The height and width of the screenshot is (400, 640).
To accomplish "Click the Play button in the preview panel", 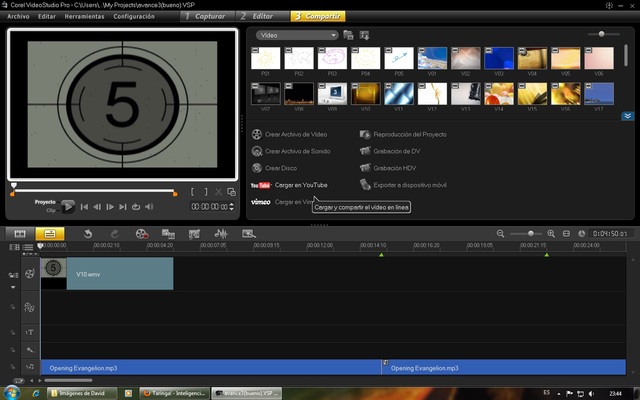I will tap(68, 207).
